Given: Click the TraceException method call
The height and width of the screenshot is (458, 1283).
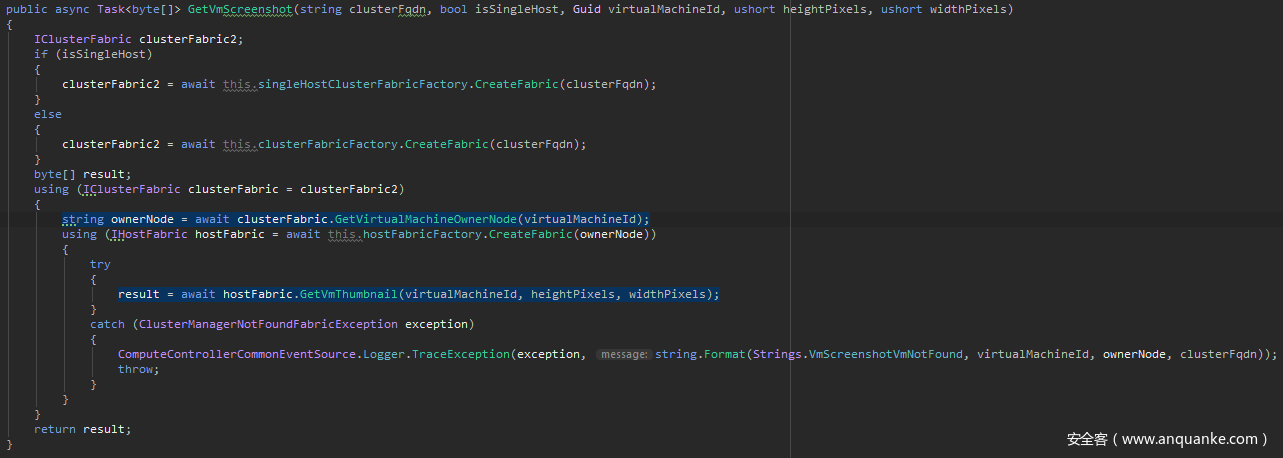Looking at the screenshot, I should click(460, 354).
